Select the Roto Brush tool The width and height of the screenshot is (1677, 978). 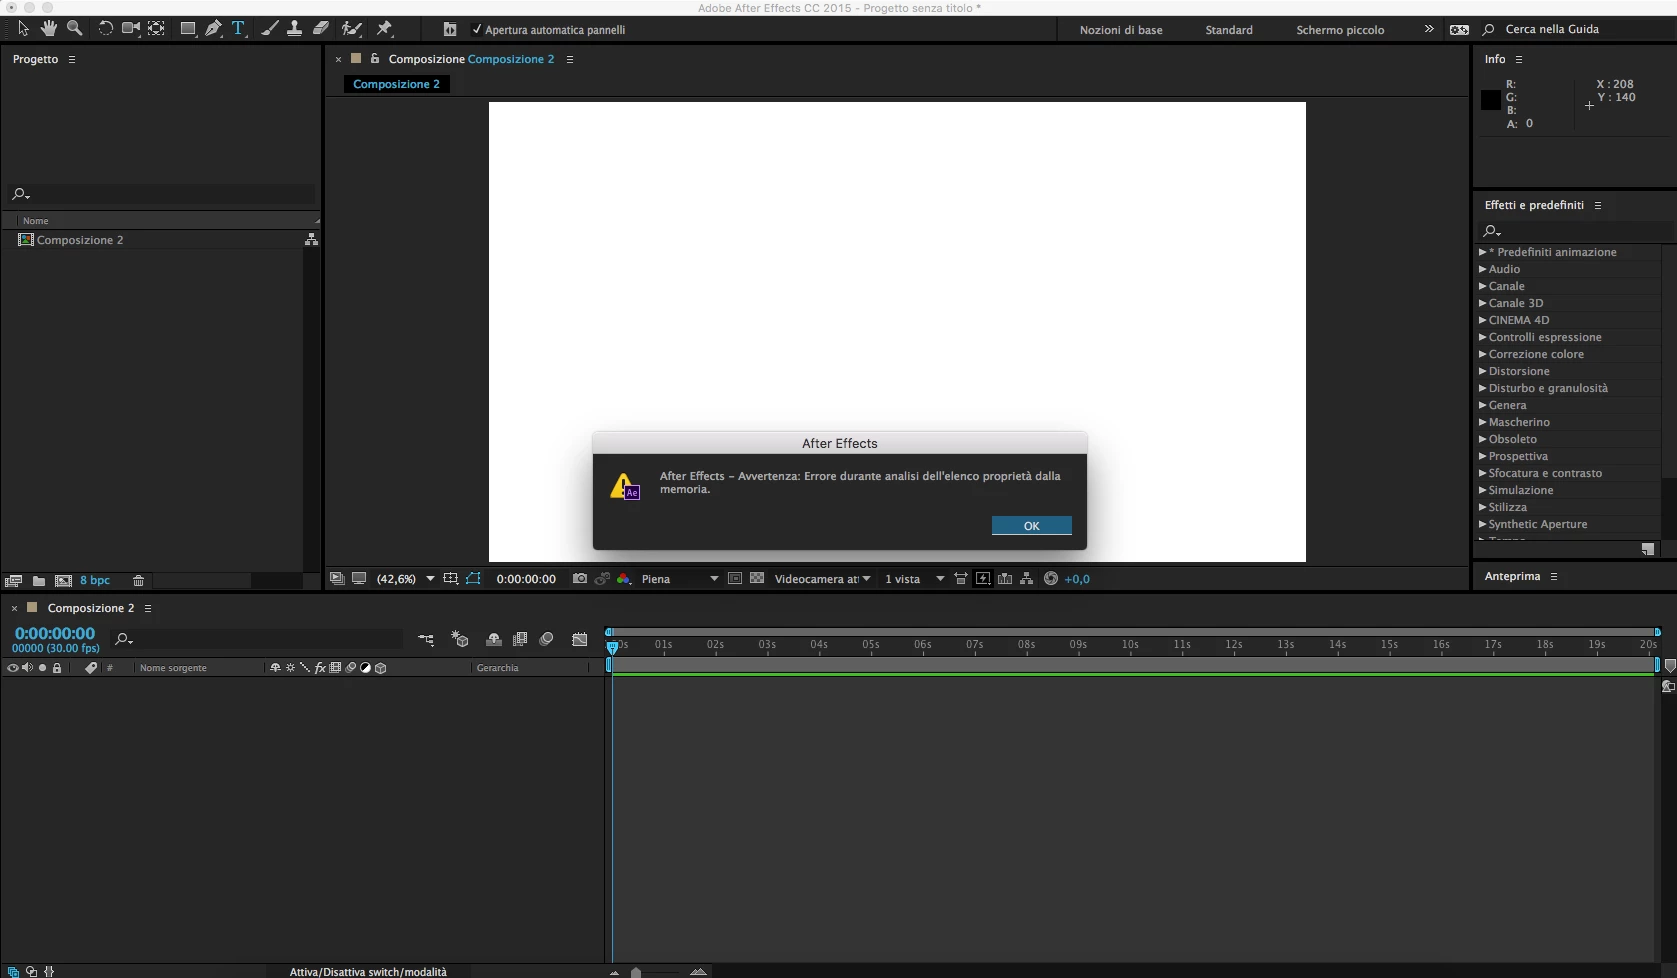tap(351, 29)
